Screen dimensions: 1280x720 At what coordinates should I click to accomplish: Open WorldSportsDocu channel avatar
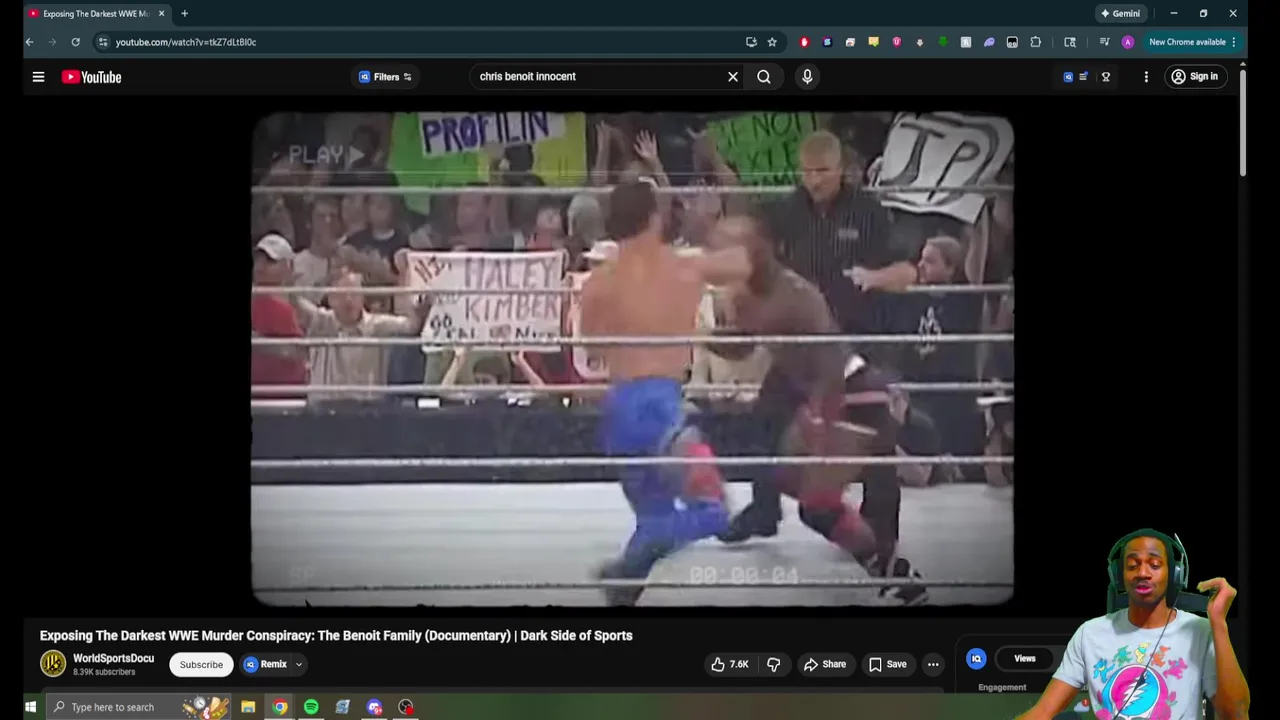(53, 664)
